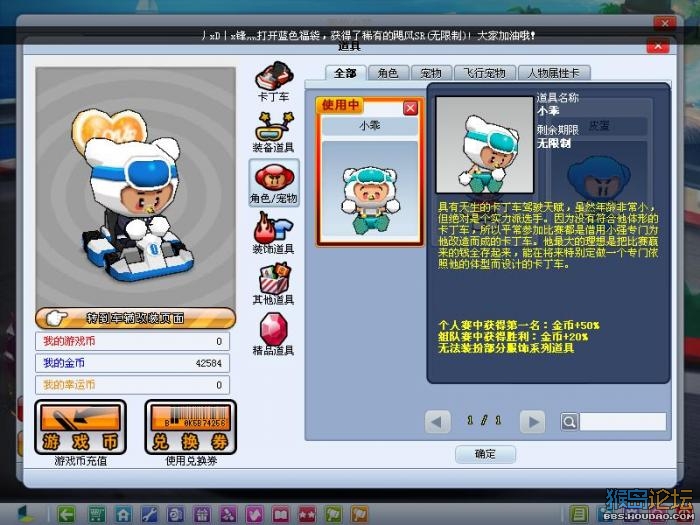Image resolution: width=700 pixels, height=525 pixels.
Task: Click the magnifier search icon
Action: point(570,421)
